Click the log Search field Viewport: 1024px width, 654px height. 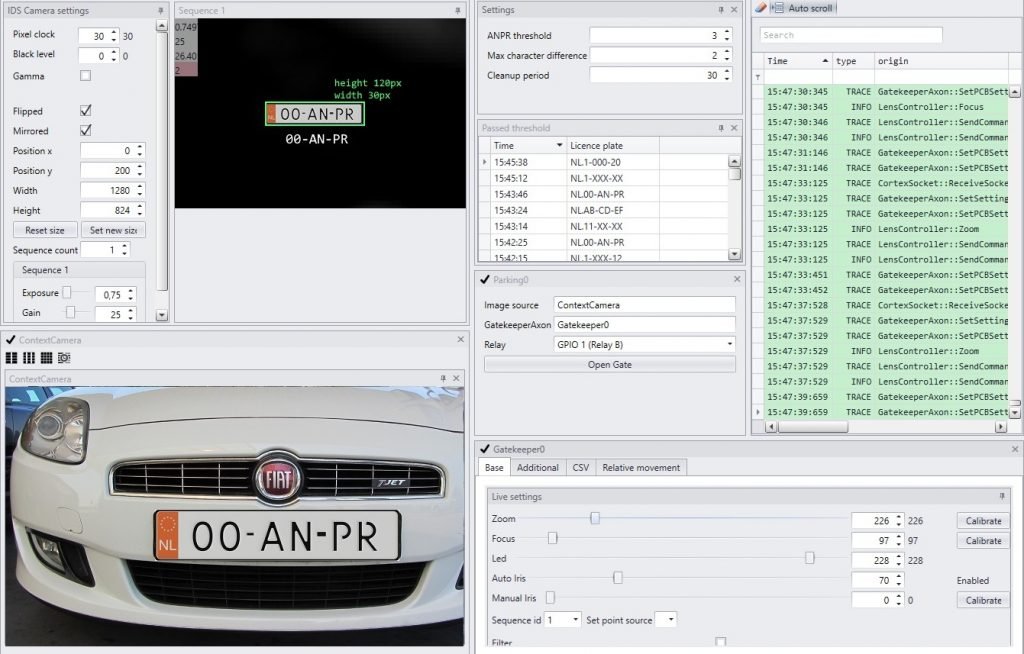851,35
